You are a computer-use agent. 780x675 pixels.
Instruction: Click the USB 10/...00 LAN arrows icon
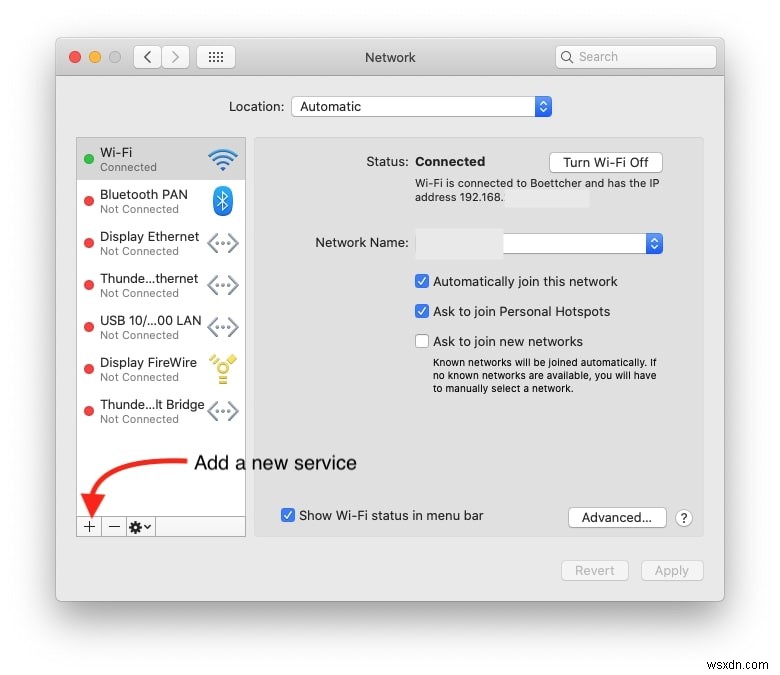pyautogui.click(x=222, y=327)
